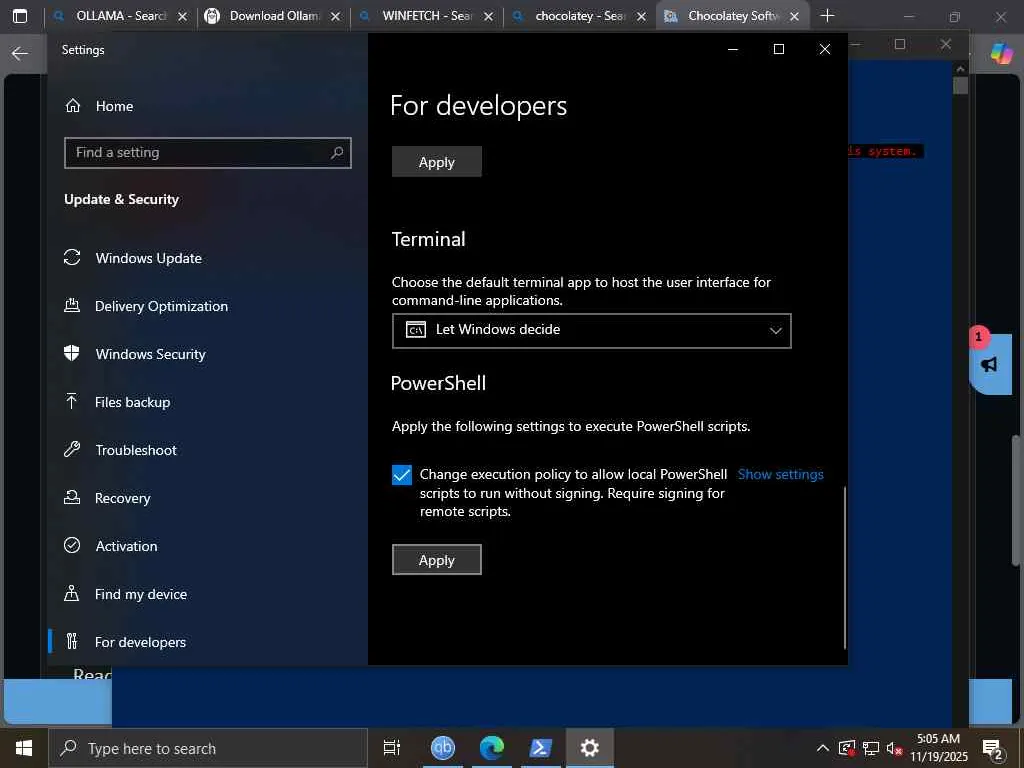Open PowerShell from the taskbar
The image size is (1024, 768).
coord(540,748)
